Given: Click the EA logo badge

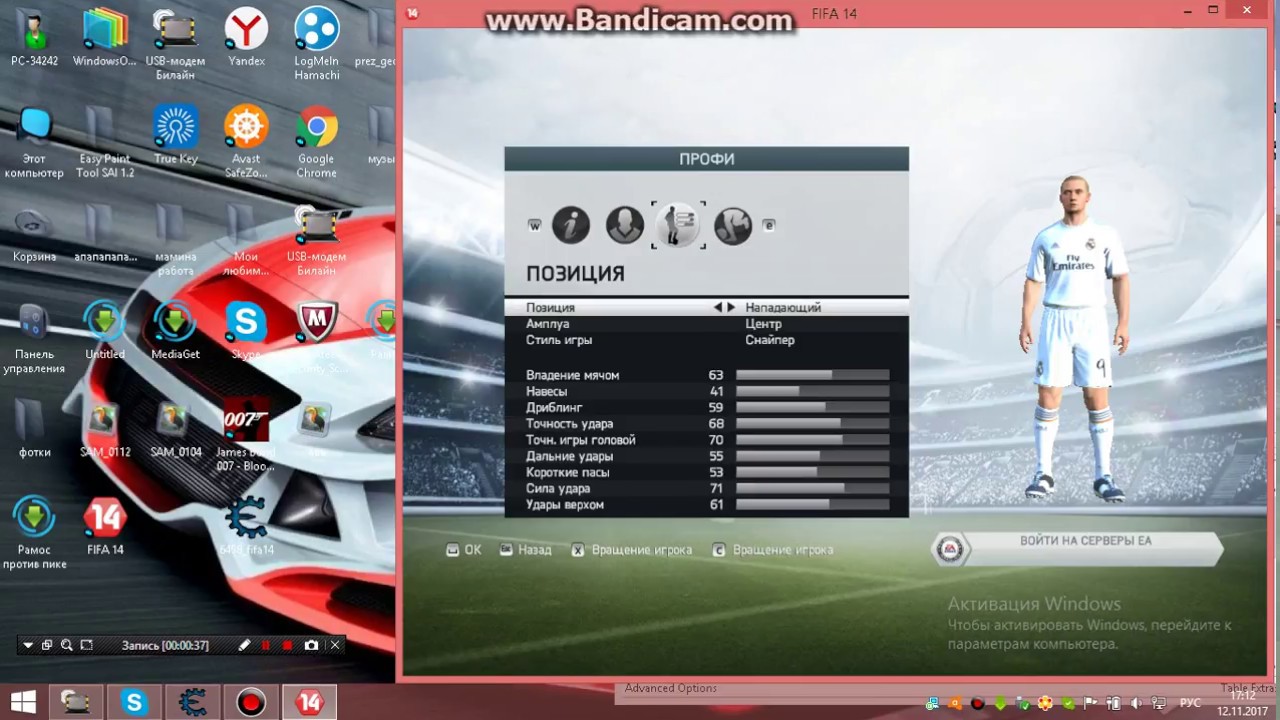Looking at the screenshot, I should (x=950, y=549).
